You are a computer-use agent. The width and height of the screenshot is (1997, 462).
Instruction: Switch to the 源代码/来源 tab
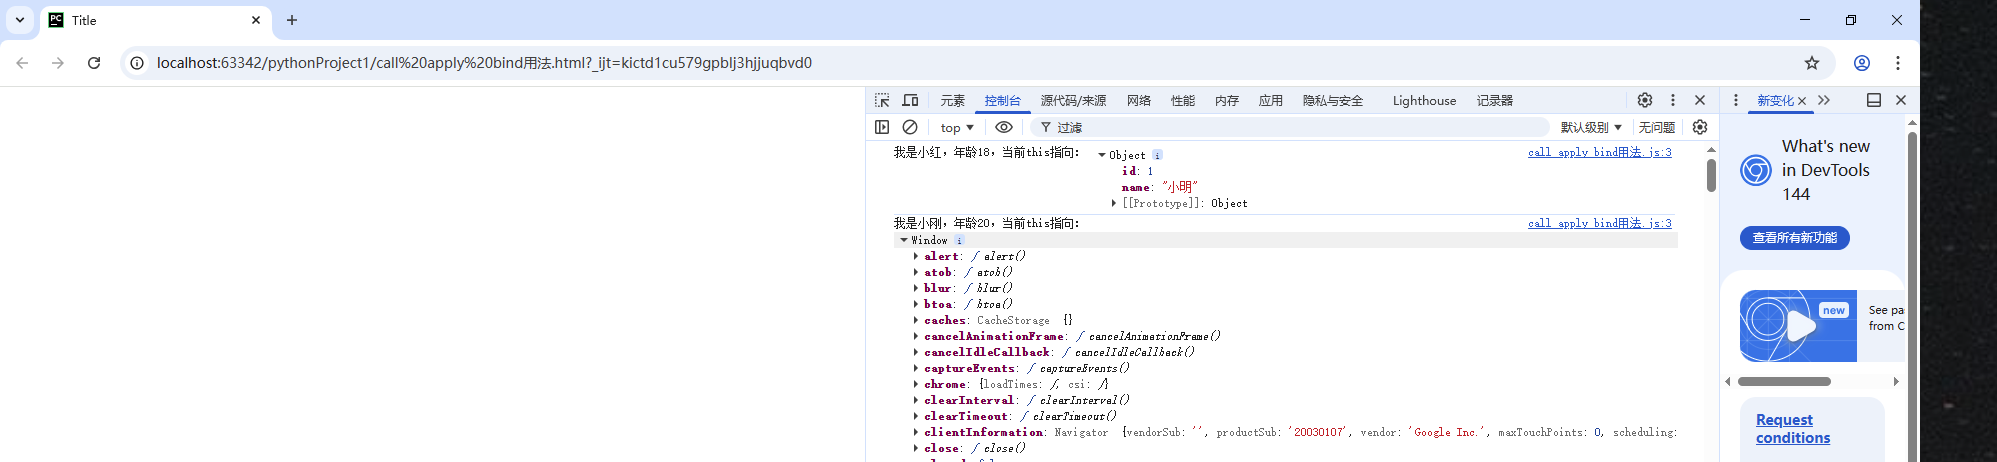pos(1073,100)
